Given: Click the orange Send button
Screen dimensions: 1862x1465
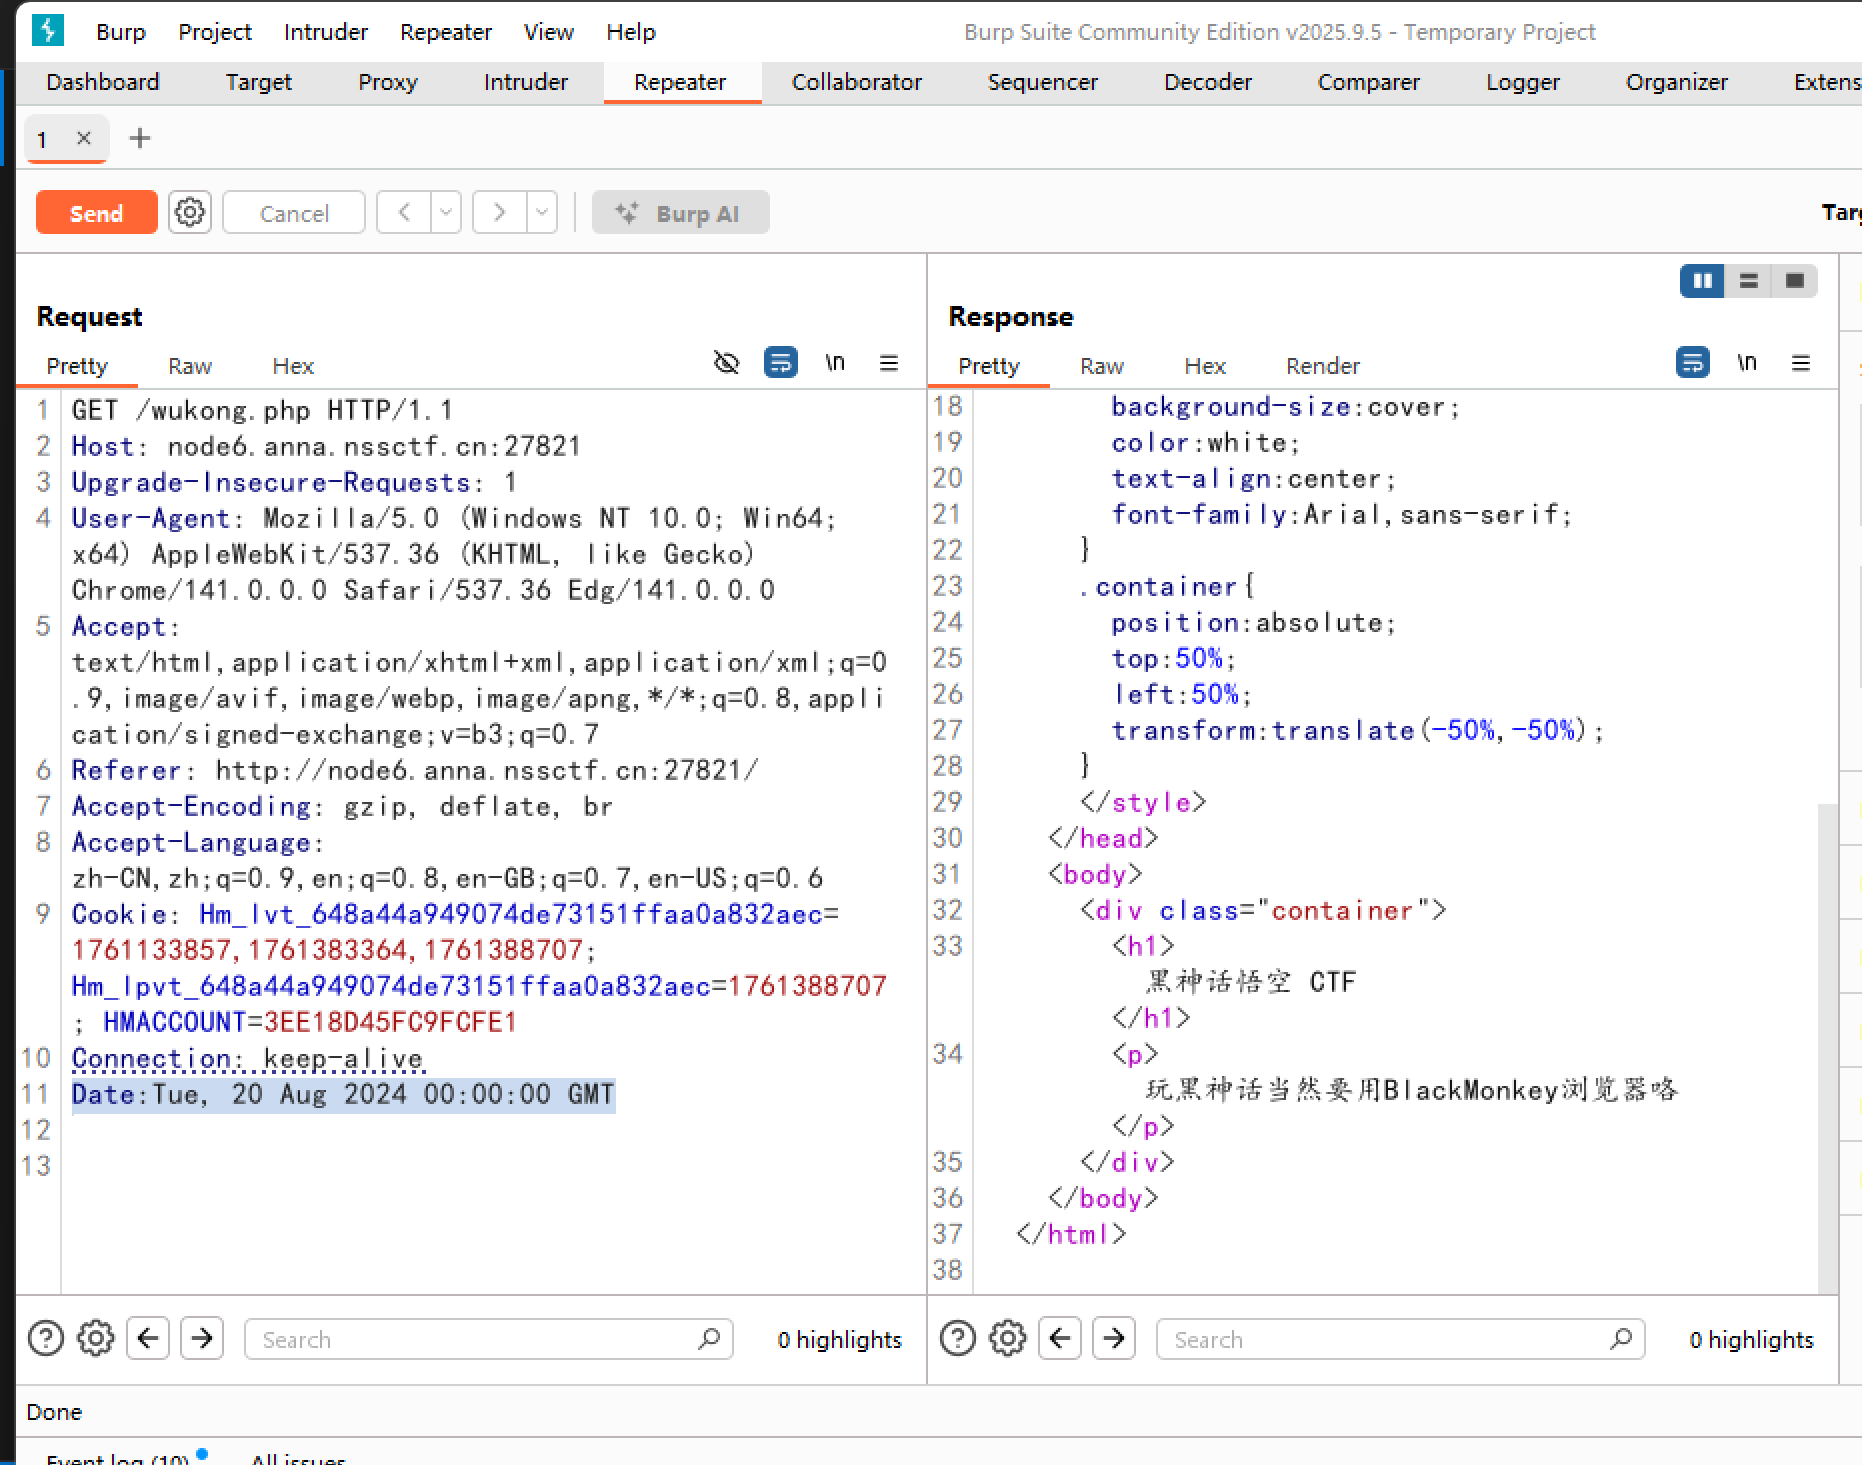Looking at the screenshot, I should (96, 212).
